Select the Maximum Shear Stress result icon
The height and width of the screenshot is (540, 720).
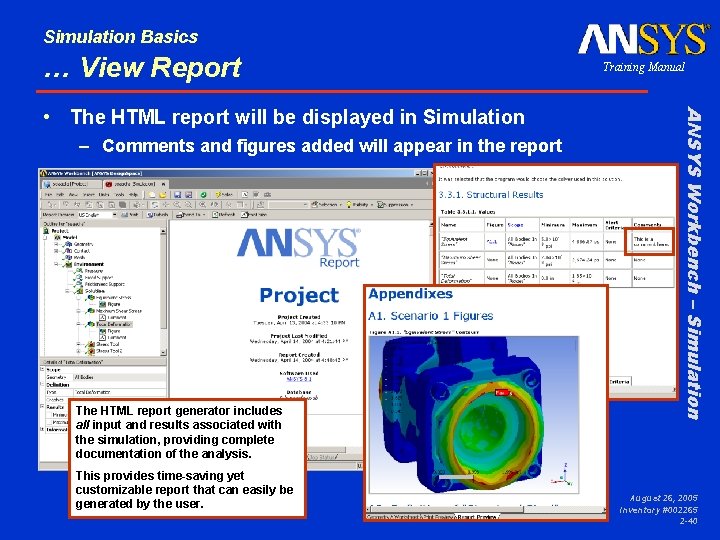pos(90,311)
